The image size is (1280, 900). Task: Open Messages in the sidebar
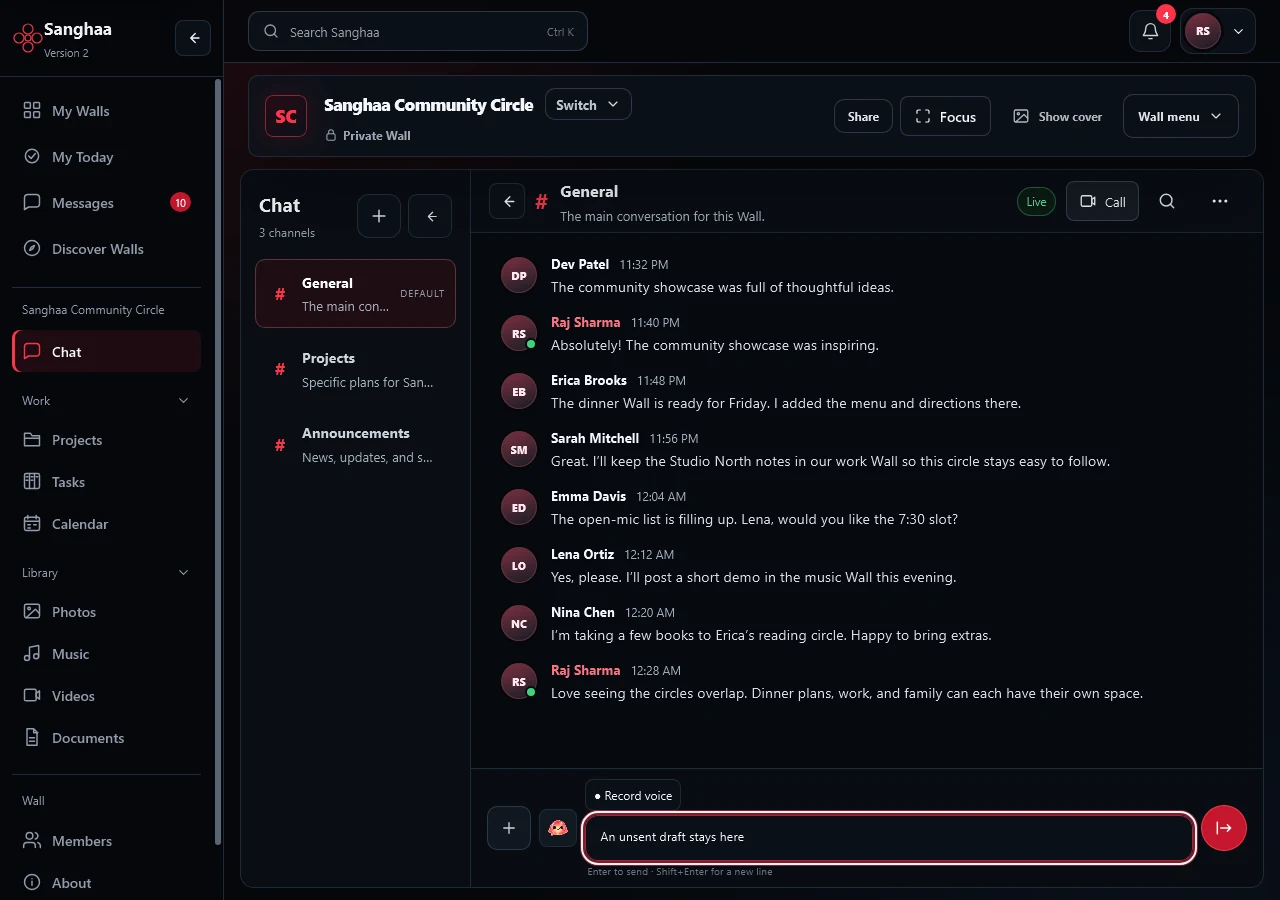(x=106, y=203)
